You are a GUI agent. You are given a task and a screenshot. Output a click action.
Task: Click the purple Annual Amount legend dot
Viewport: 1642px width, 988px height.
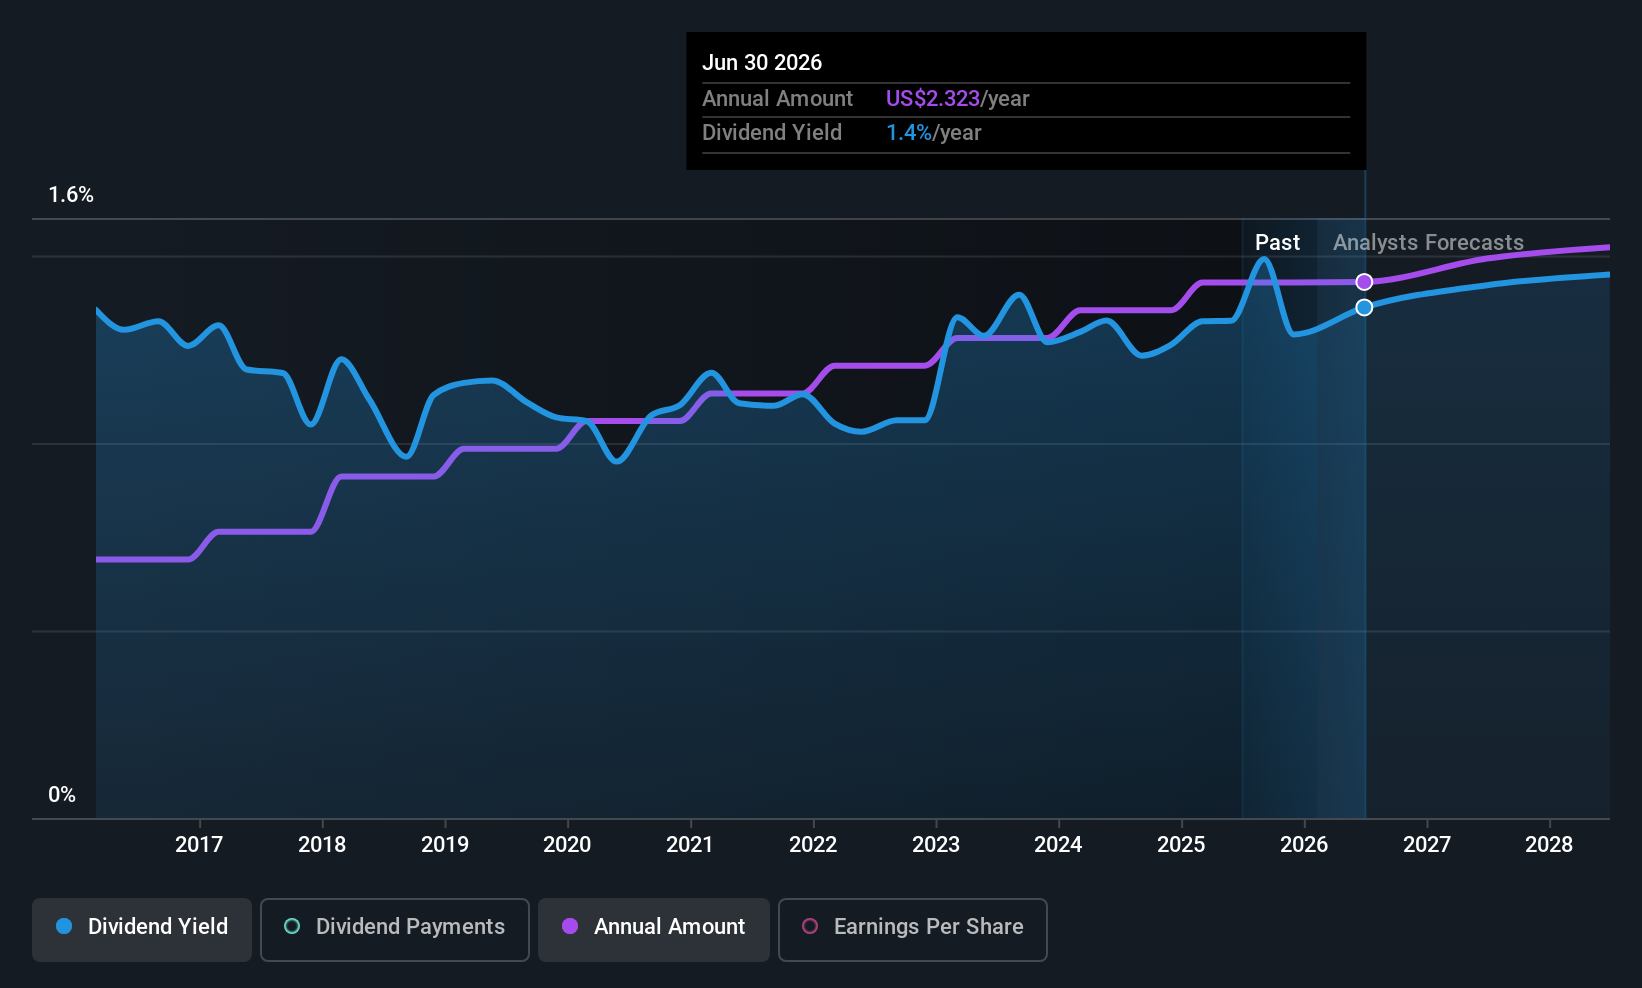(x=570, y=926)
